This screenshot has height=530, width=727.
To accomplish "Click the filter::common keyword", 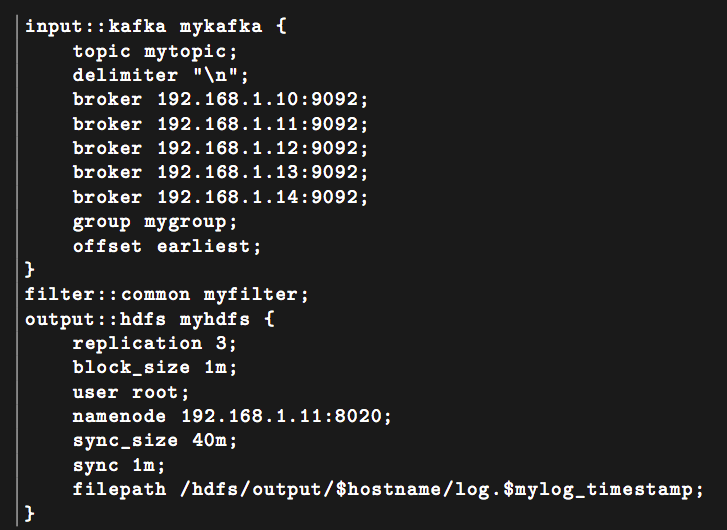I will pyautogui.click(x=108, y=295).
